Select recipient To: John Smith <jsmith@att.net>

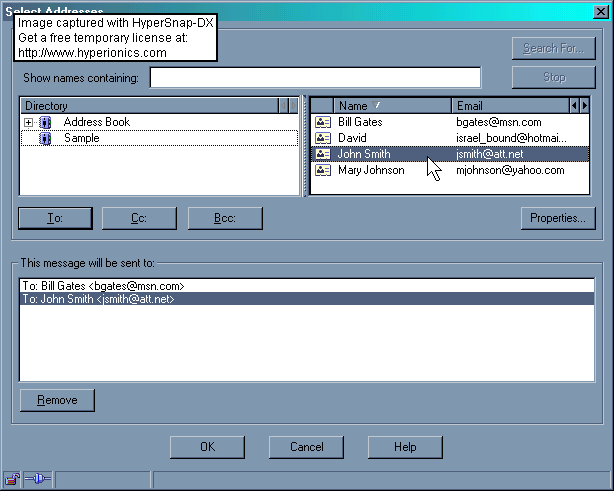click(307, 299)
